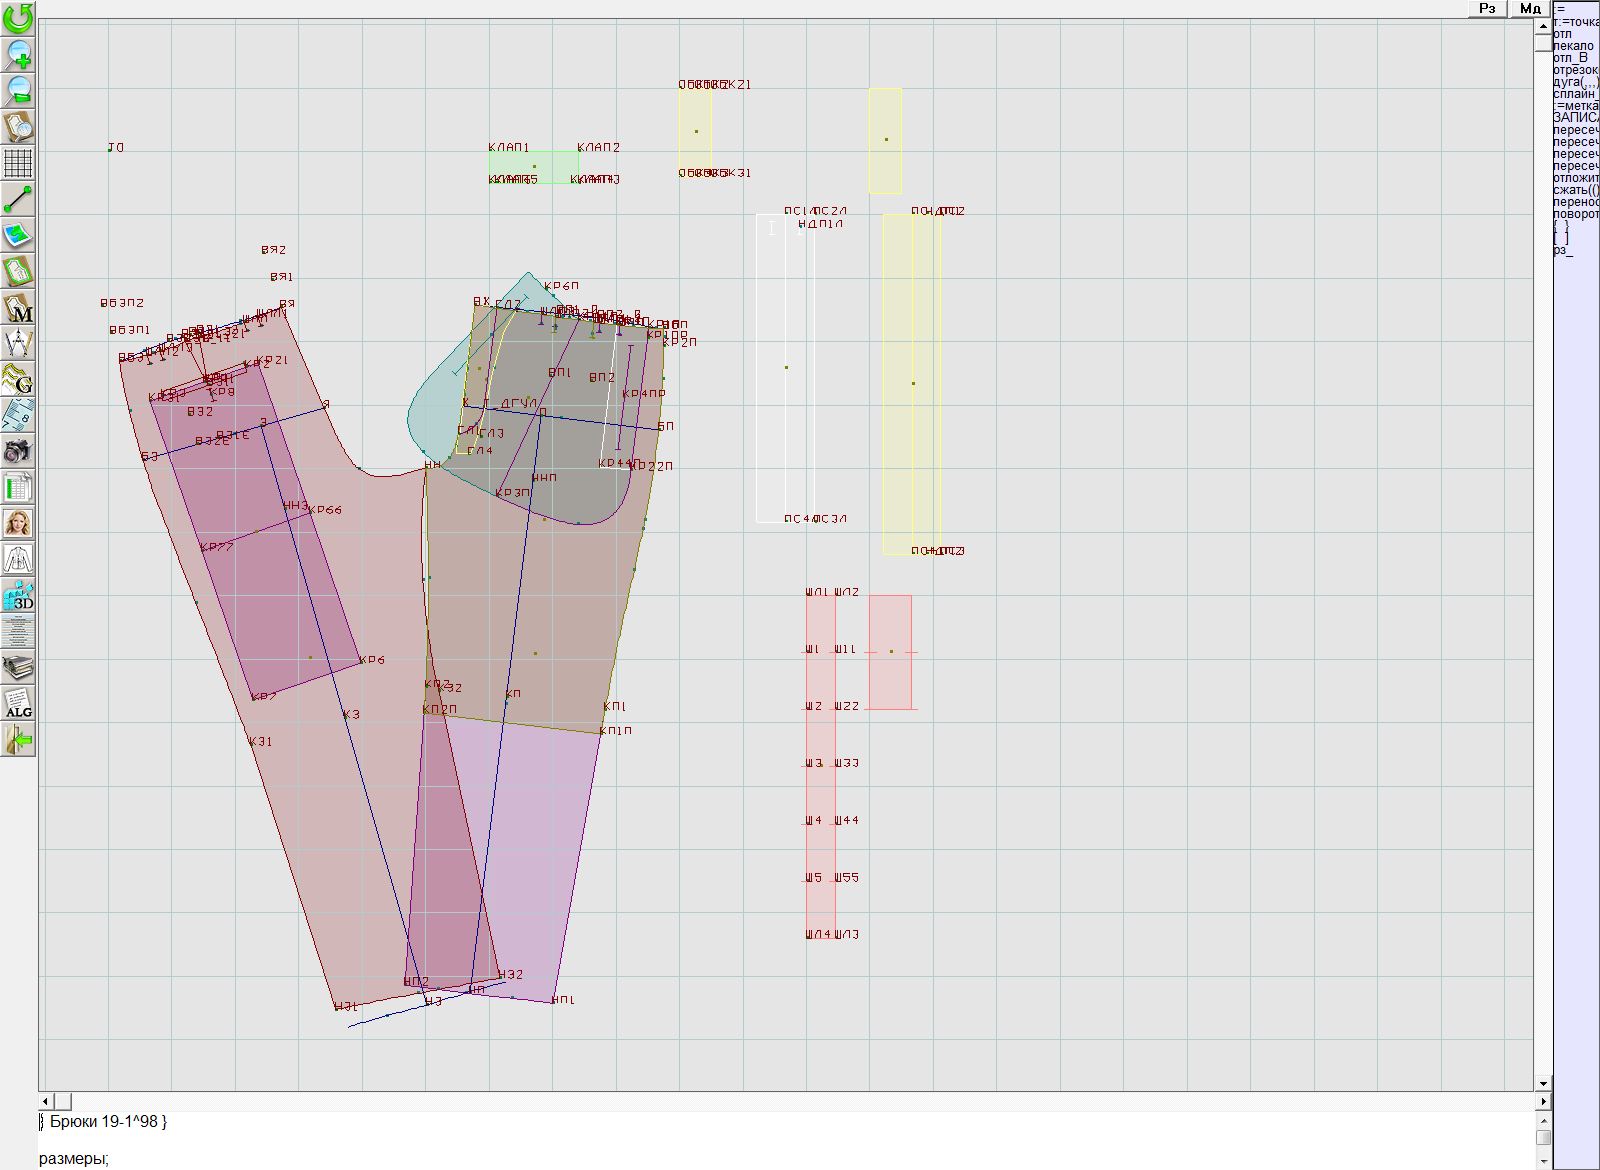Click in the script text field
The width and height of the screenshot is (1600, 1170).
780,1140
